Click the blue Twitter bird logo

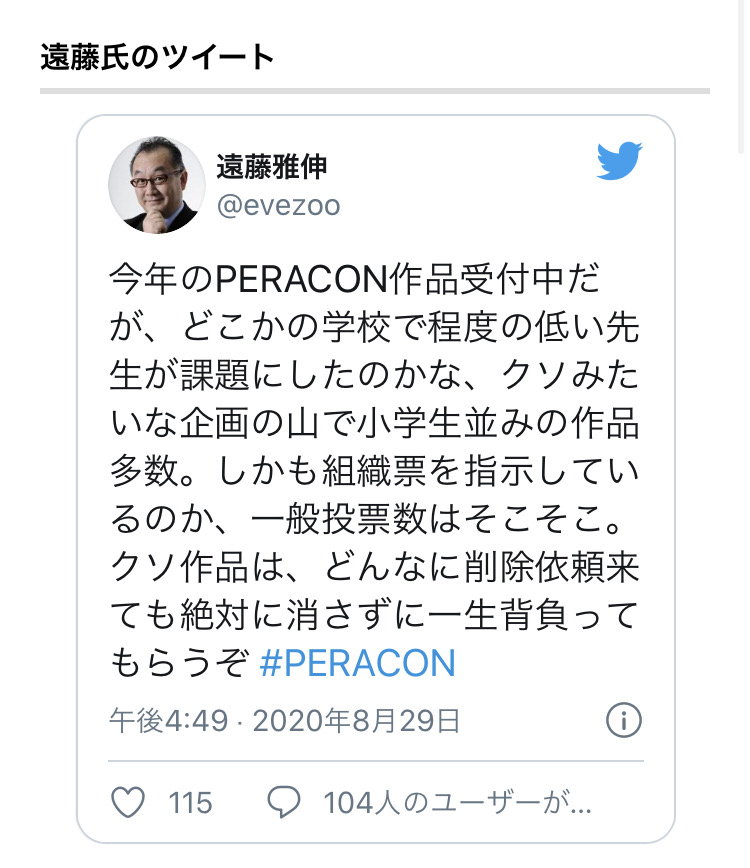pos(619,161)
